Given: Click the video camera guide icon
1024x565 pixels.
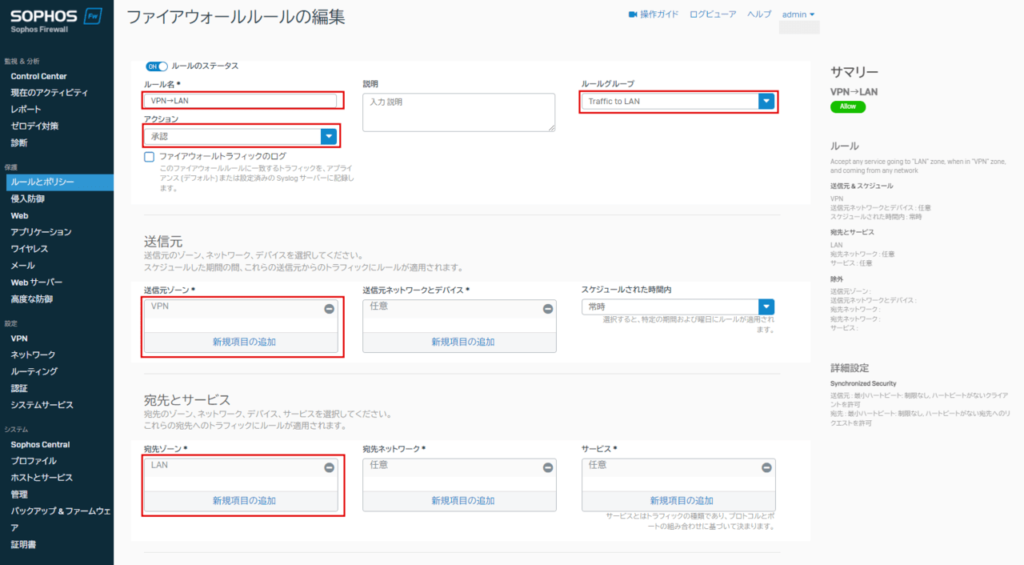Looking at the screenshot, I should (x=632, y=14).
